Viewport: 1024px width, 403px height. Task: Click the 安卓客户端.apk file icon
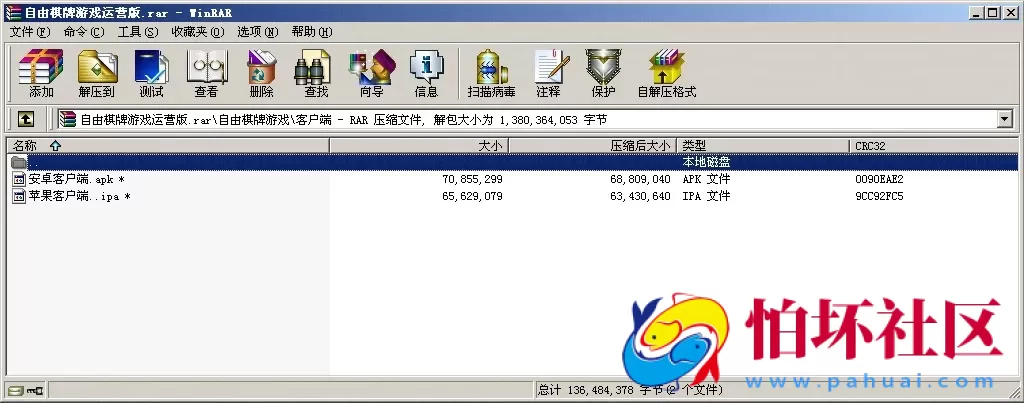pyautogui.click(x=19, y=179)
